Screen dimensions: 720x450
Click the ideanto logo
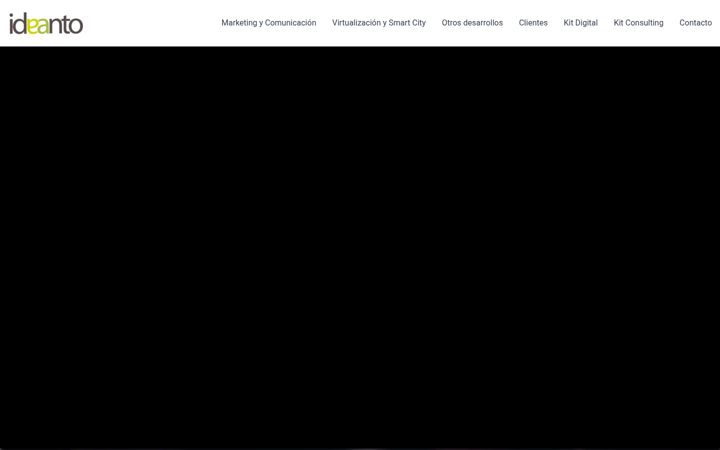(46, 24)
